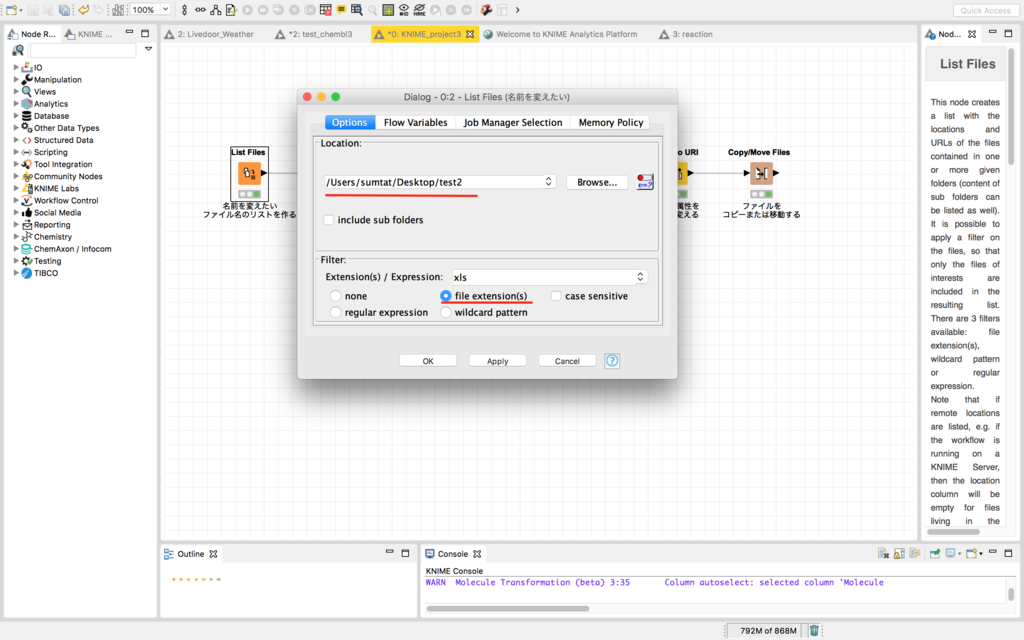Click the reset table red-X toolbar icon

coord(325,10)
